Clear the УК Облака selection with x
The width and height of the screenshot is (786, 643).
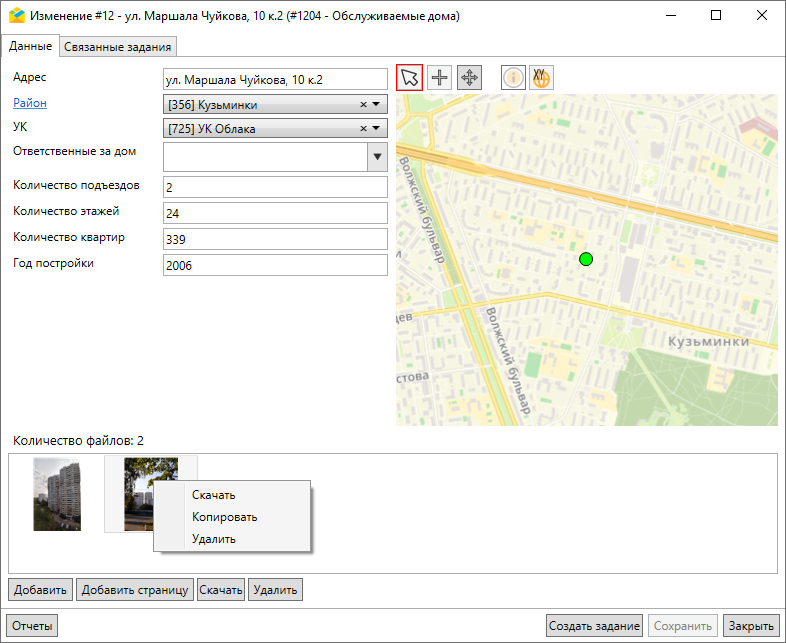coord(364,129)
